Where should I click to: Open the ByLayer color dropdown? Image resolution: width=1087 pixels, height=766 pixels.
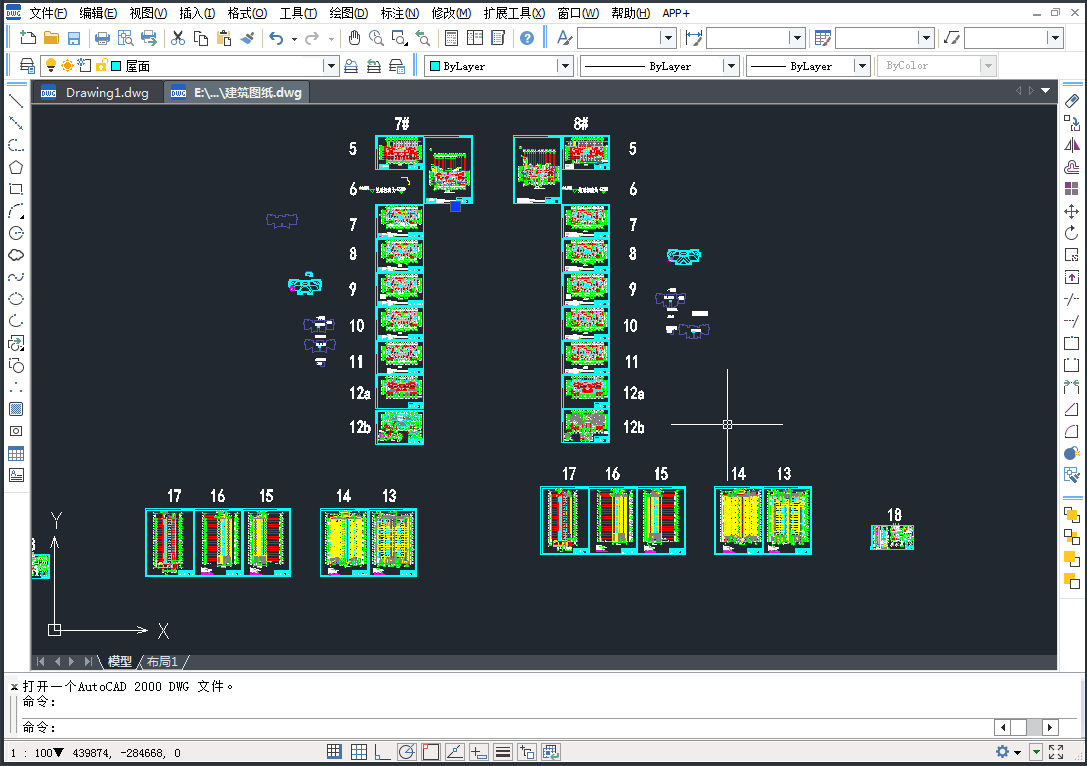click(x=565, y=66)
